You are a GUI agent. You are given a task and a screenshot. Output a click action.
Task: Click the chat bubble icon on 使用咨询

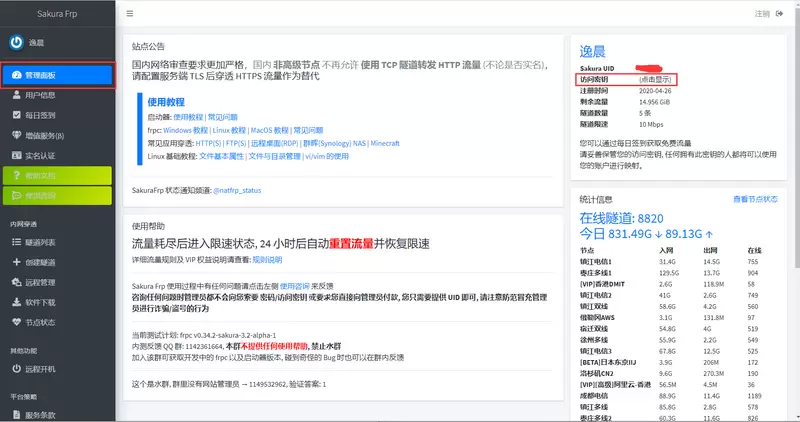16,195
